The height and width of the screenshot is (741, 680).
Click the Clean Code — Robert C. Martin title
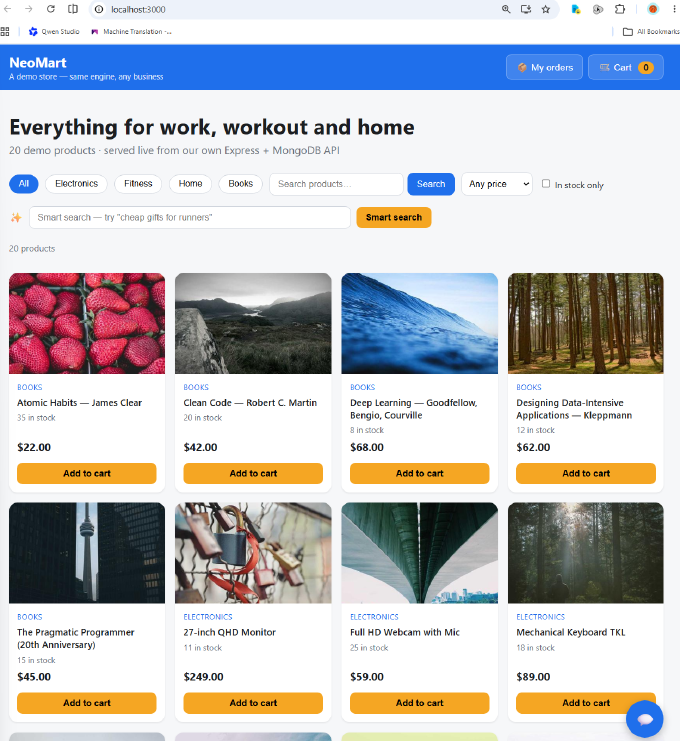250,403
